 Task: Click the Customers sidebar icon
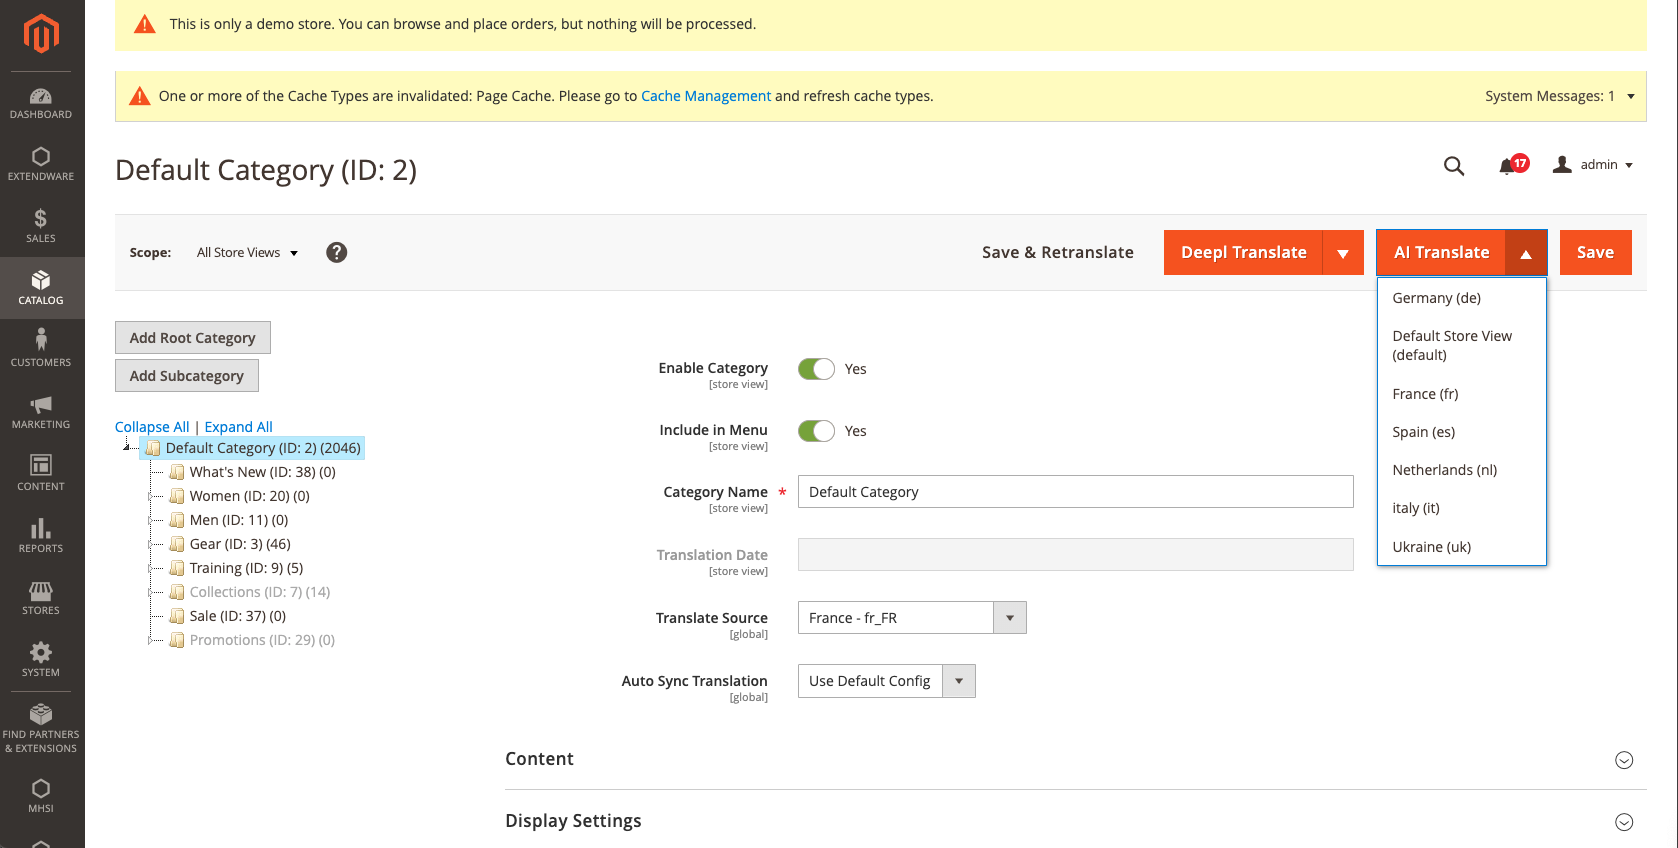click(x=41, y=349)
